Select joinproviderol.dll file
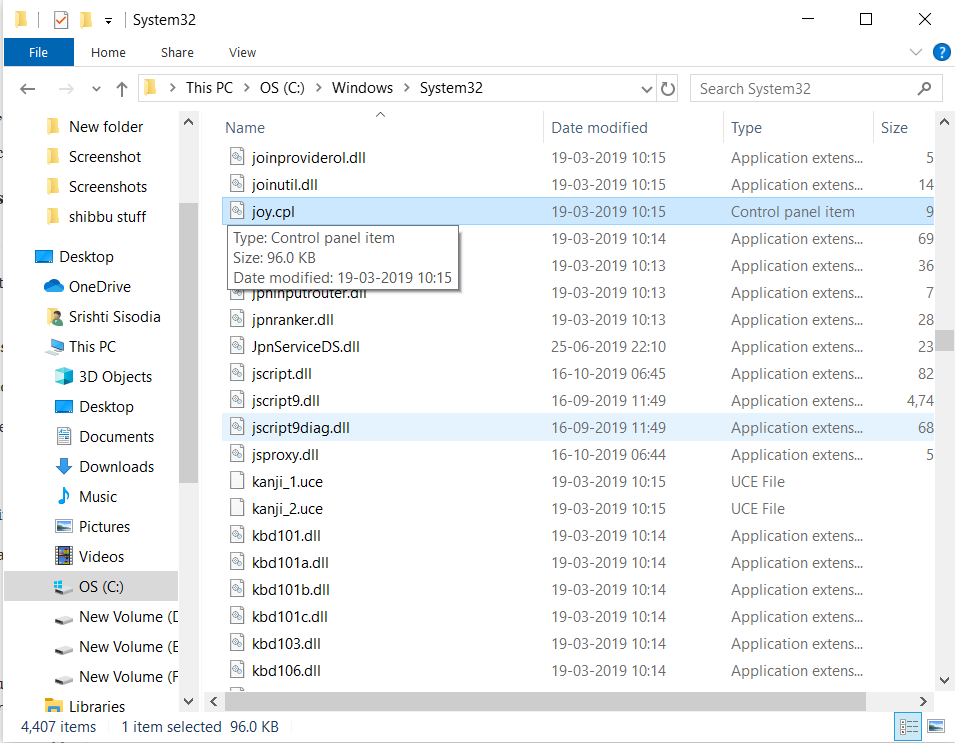 [309, 158]
